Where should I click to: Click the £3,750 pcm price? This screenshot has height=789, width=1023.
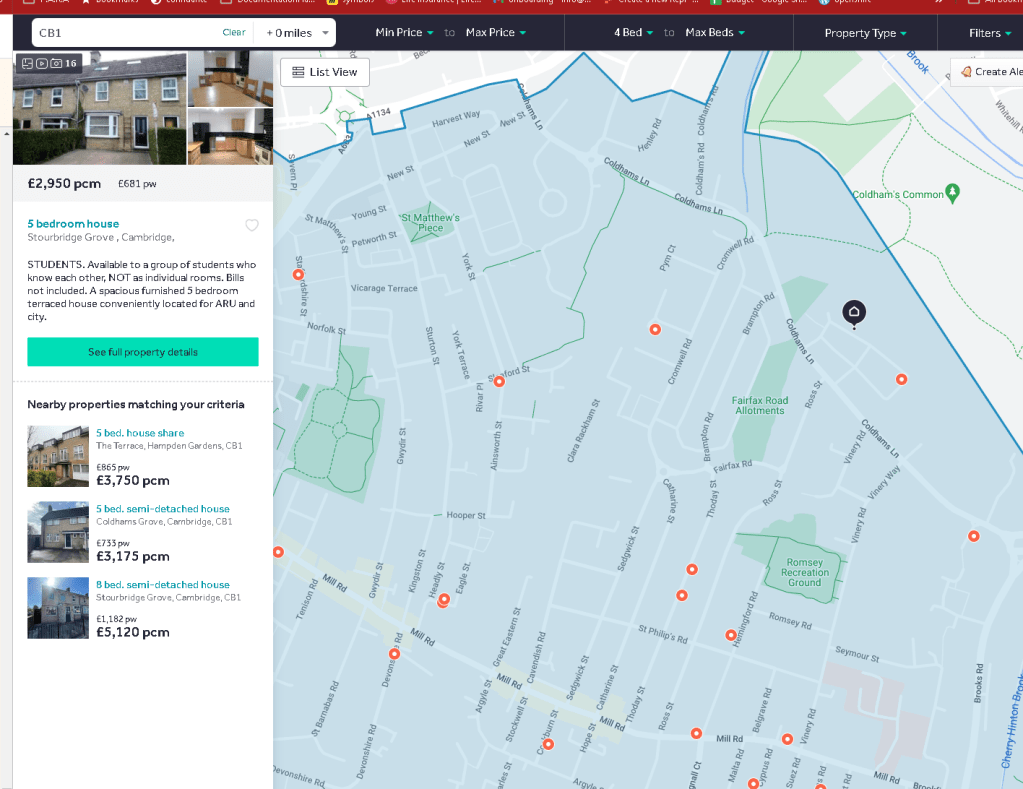point(133,480)
